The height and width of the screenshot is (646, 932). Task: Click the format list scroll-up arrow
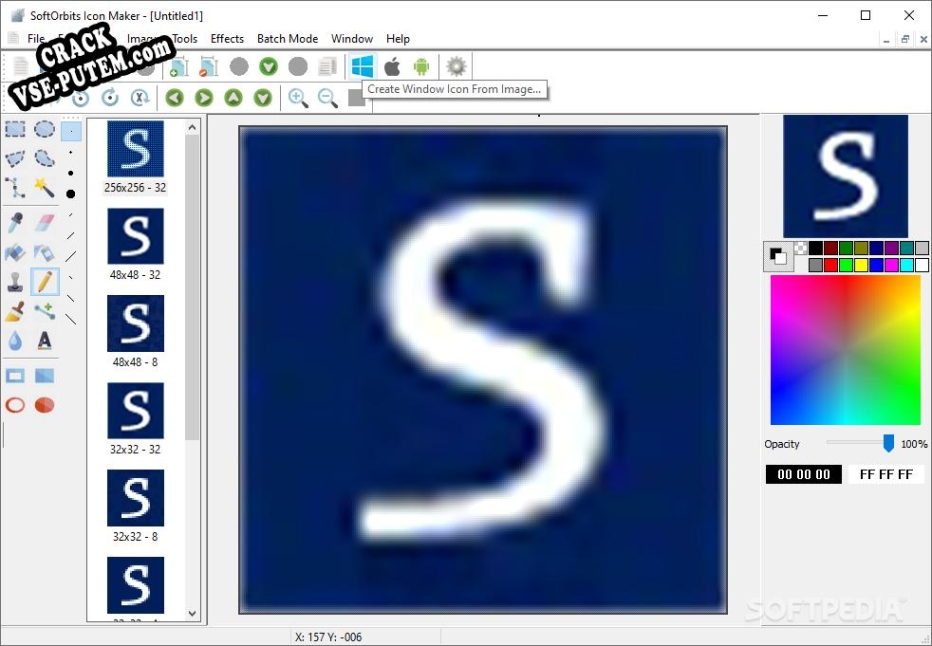click(x=192, y=127)
